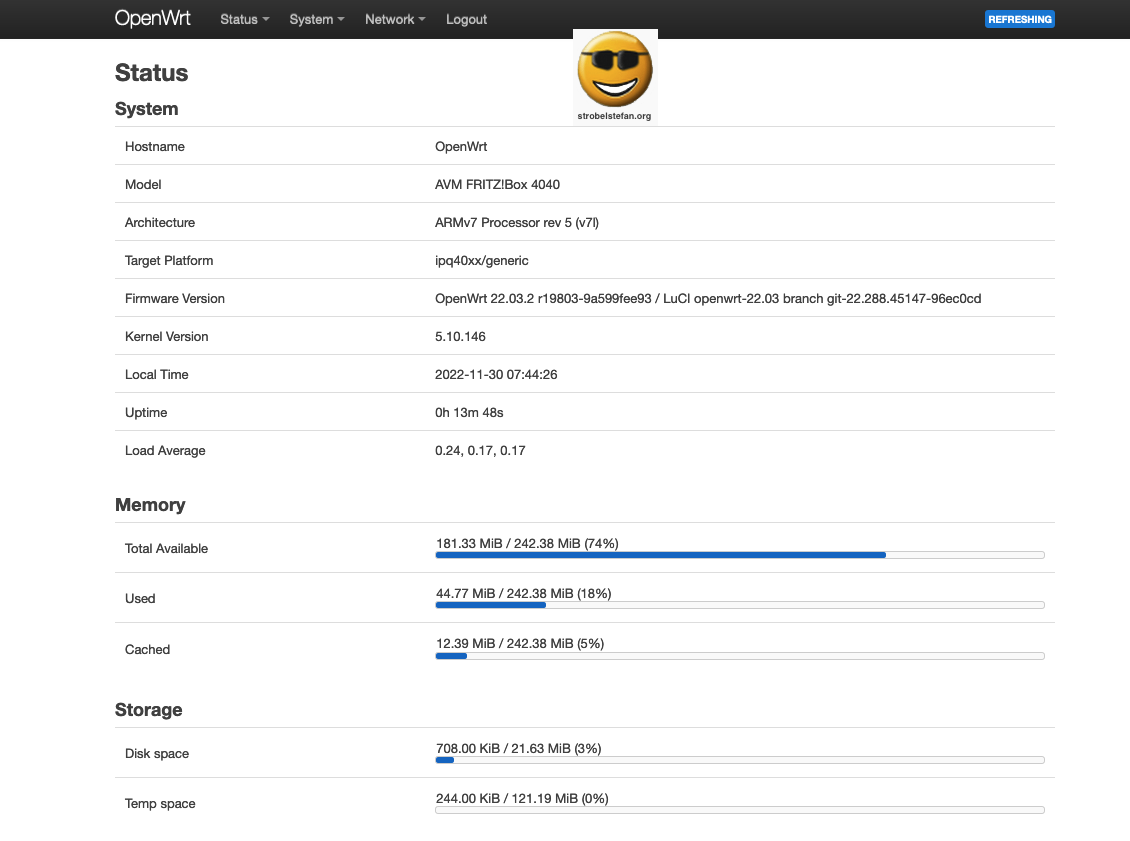
Task: Click the sunglasses smiley face logo
Action: (x=615, y=69)
